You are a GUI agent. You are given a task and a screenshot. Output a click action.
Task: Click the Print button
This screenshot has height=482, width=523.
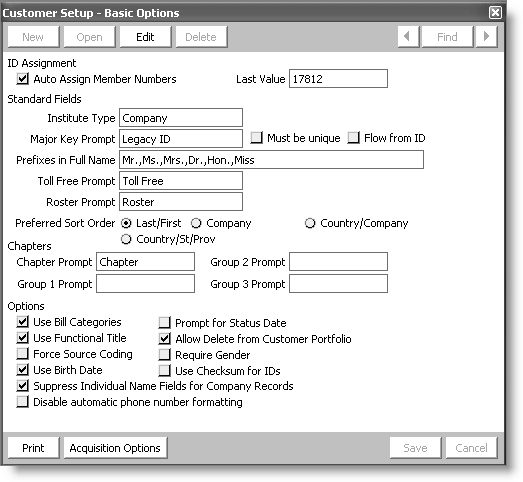pyautogui.click(x=33, y=448)
